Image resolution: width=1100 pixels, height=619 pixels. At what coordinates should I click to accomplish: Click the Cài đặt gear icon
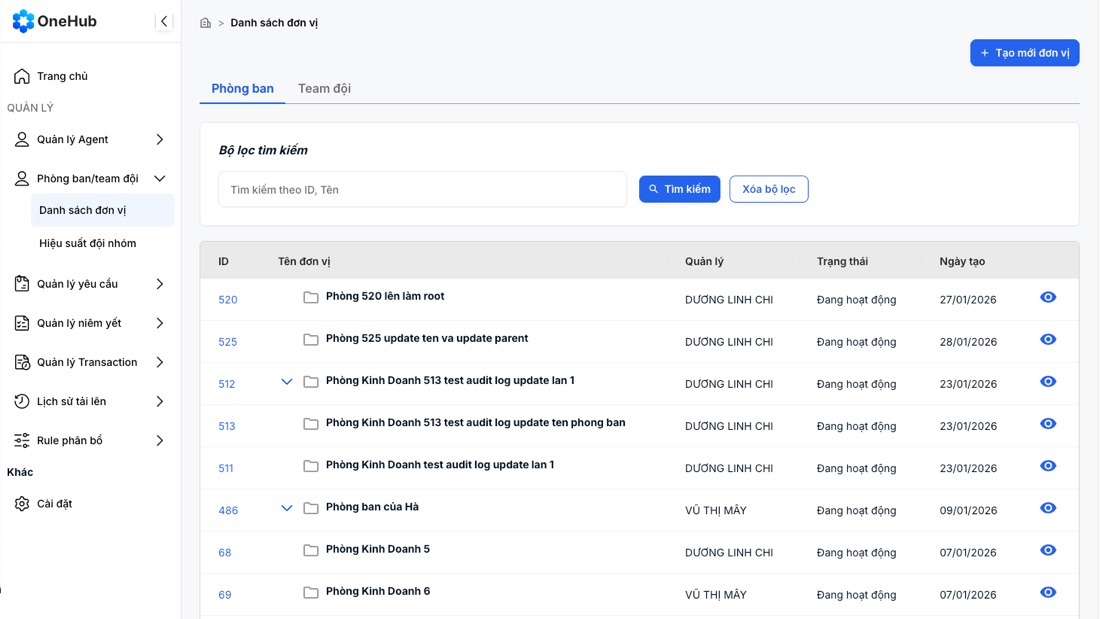click(22, 503)
